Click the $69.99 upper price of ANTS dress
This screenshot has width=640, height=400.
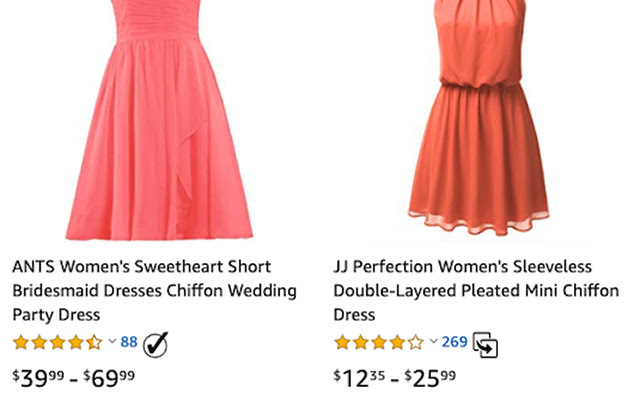coord(109,378)
